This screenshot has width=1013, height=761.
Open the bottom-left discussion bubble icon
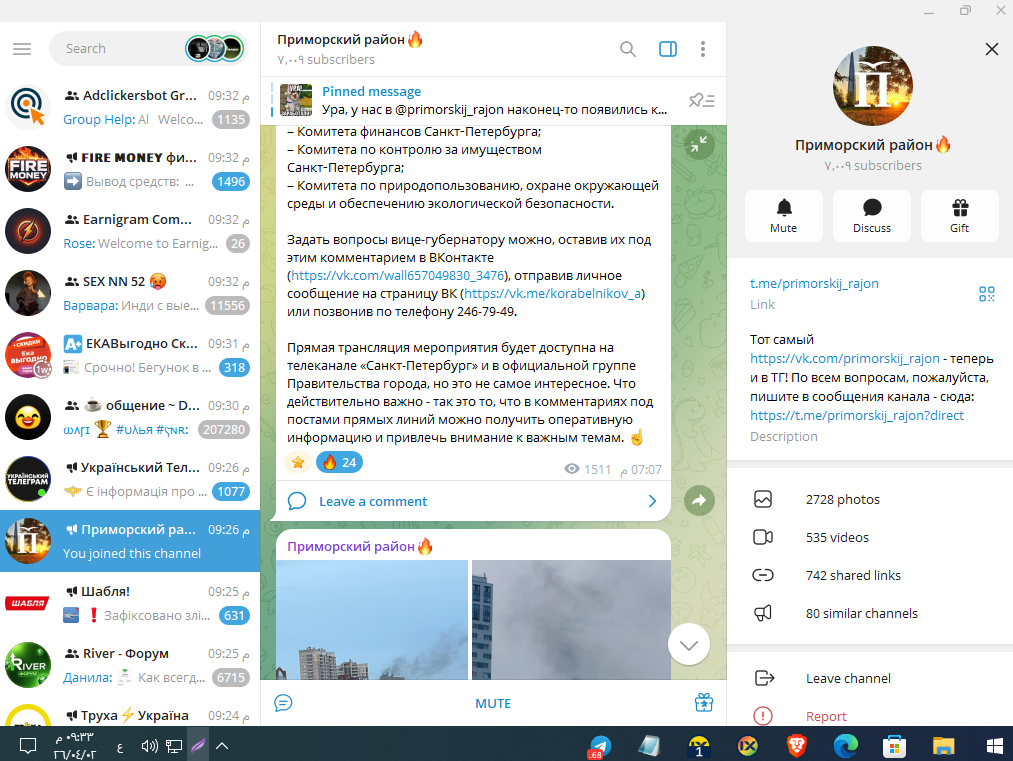tap(283, 703)
